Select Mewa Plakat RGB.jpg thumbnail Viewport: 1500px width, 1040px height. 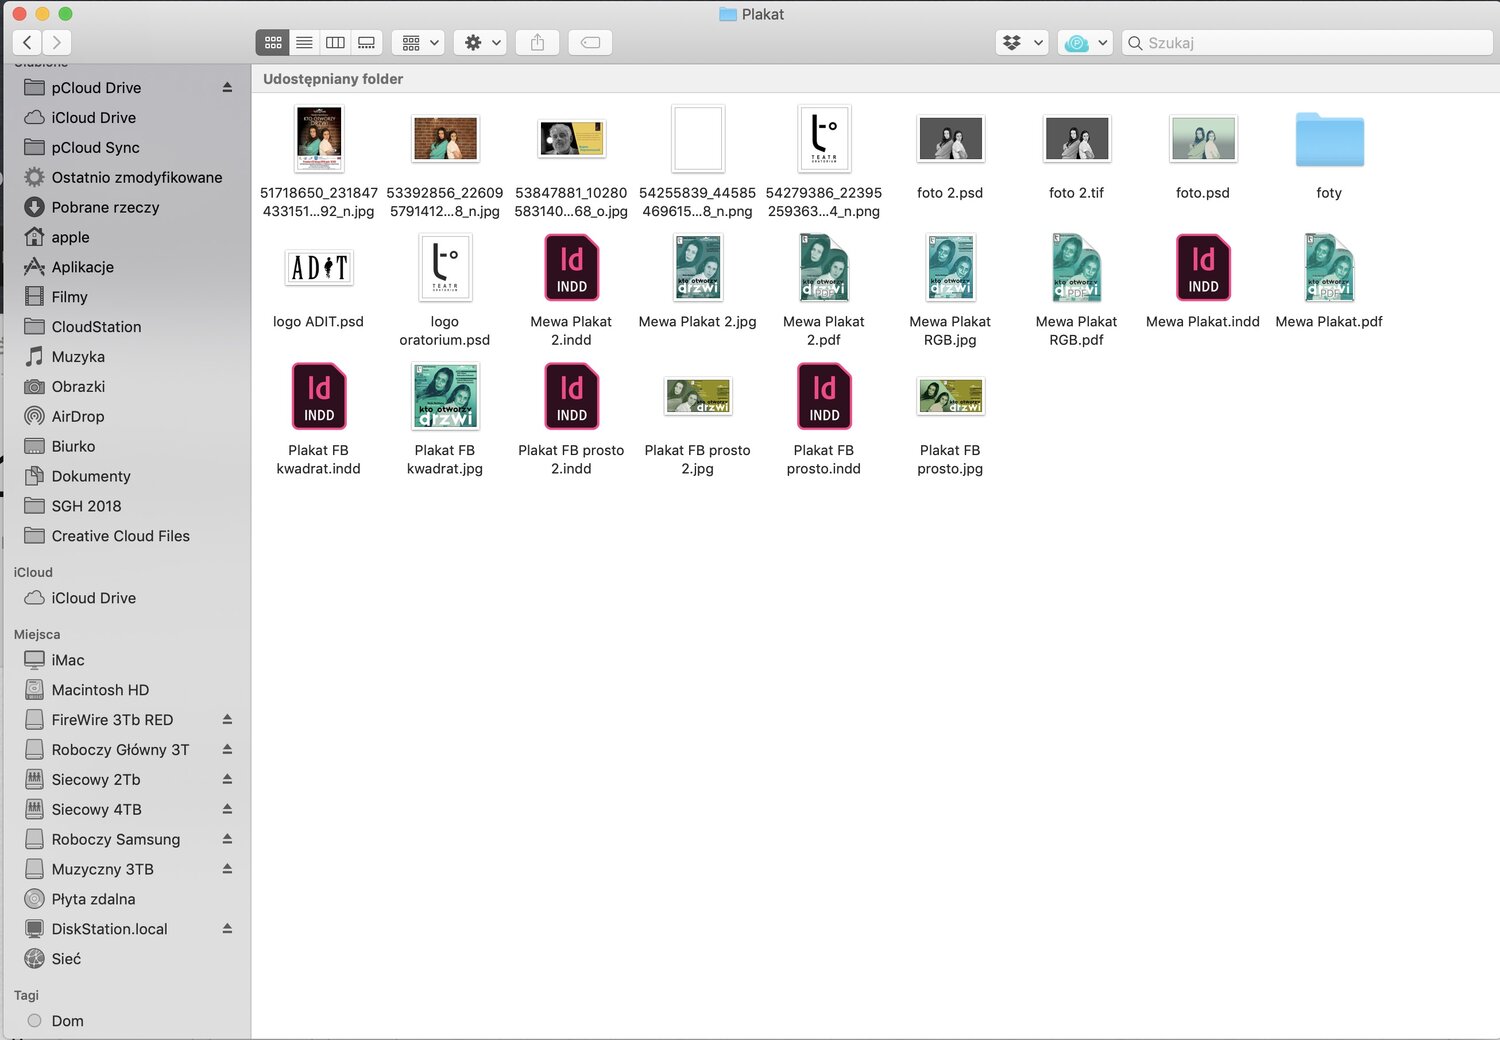click(x=950, y=268)
